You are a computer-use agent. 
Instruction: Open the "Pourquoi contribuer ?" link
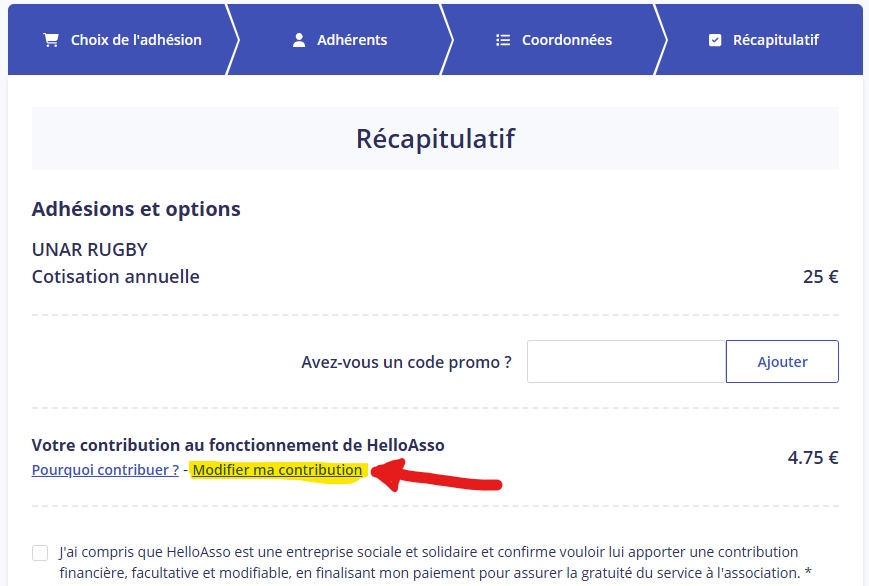click(105, 470)
